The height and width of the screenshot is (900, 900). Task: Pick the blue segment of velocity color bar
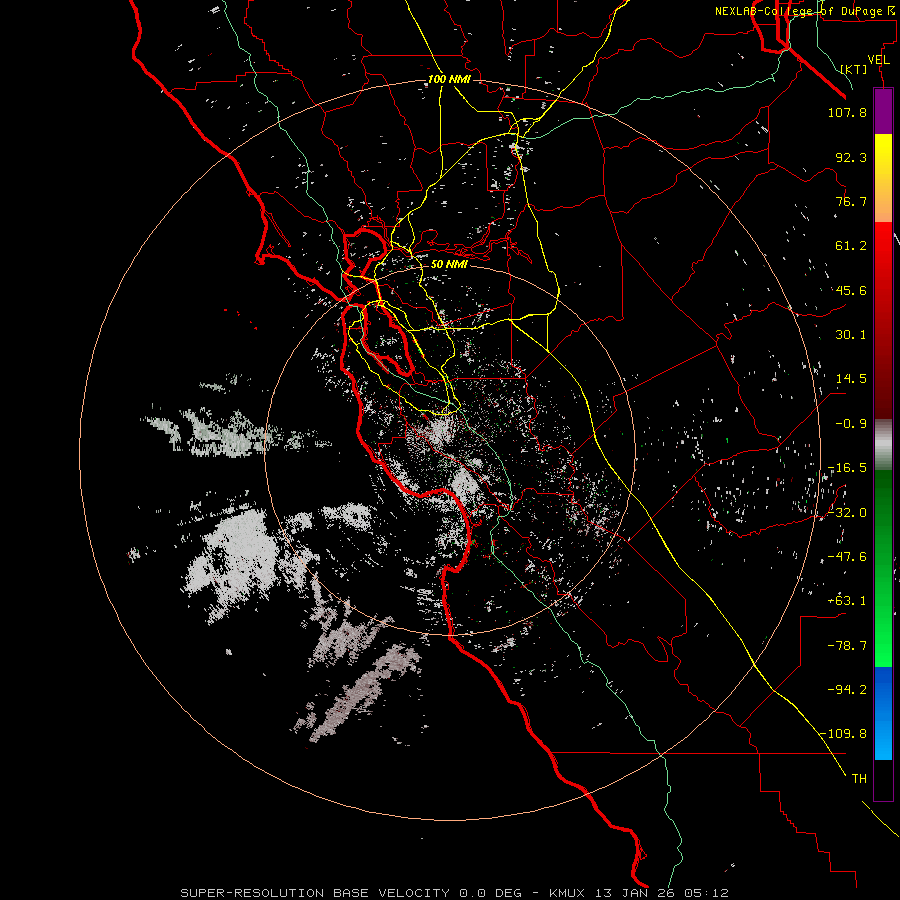click(883, 713)
